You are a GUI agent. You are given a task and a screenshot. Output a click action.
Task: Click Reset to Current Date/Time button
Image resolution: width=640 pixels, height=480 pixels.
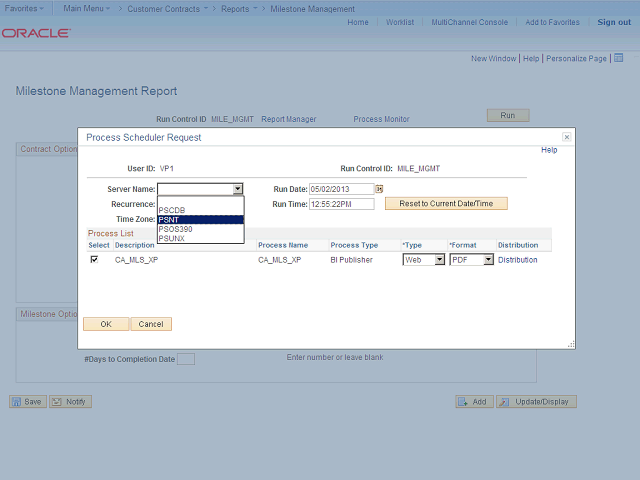pyautogui.click(x=446, y=203)
